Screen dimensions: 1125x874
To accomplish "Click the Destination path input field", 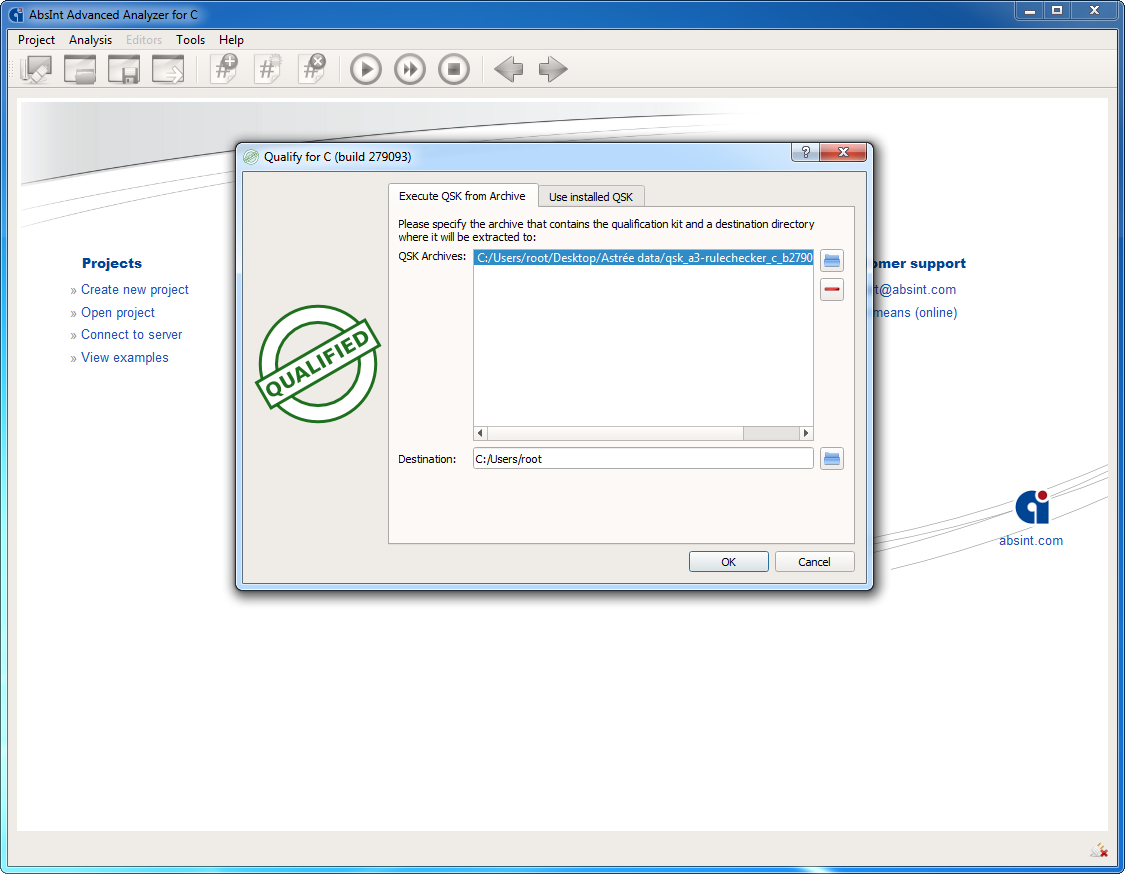I will pos(643,459).
